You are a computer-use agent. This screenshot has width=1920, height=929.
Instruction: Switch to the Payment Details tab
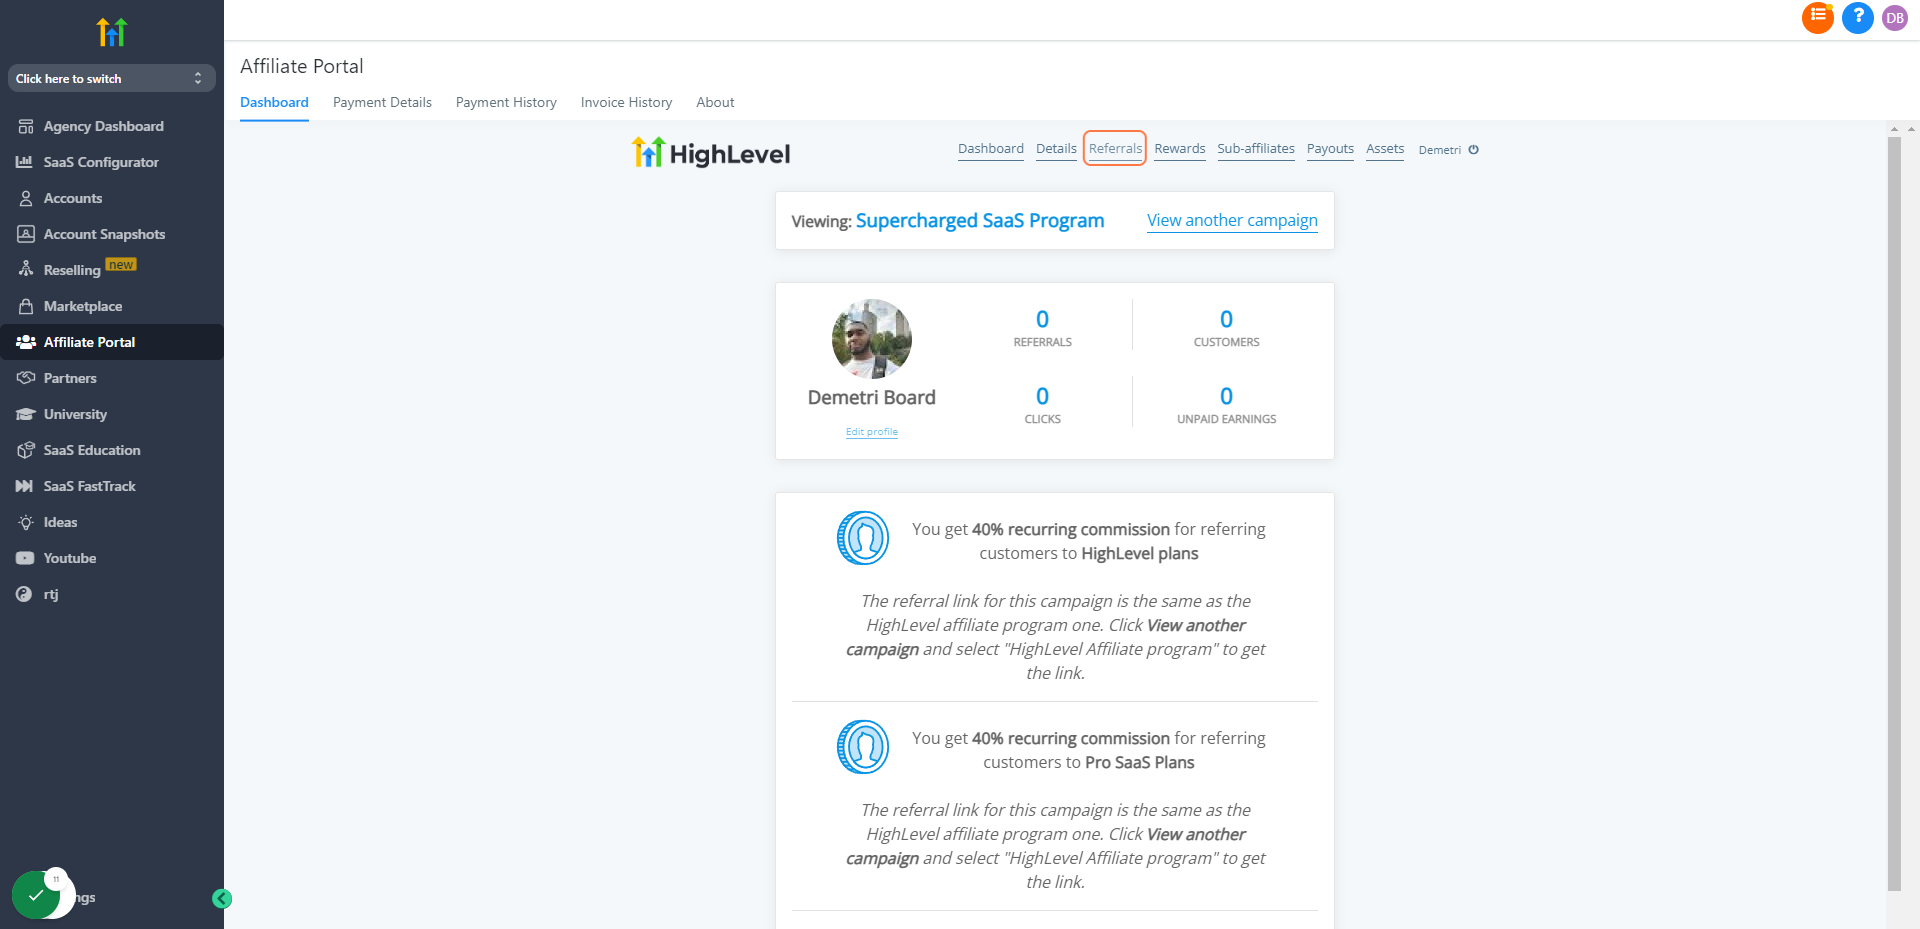click(x=382, y=102)
